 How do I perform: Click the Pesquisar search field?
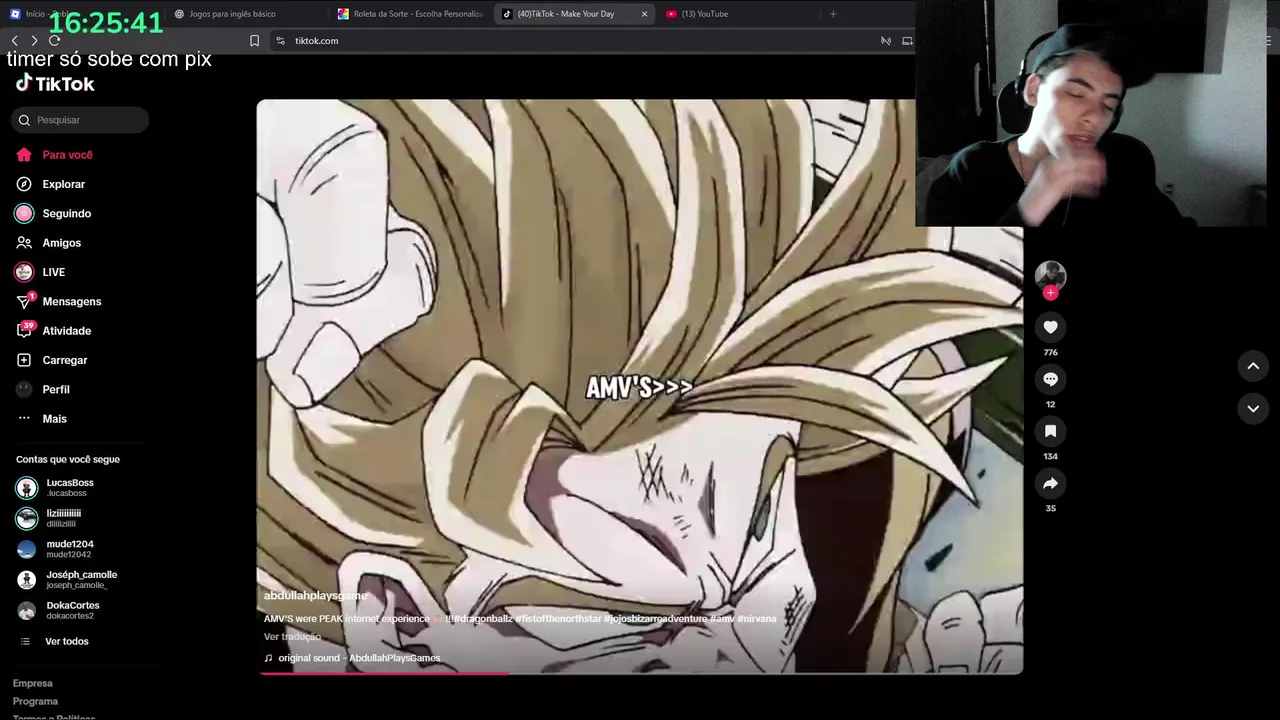pos(80,120)
